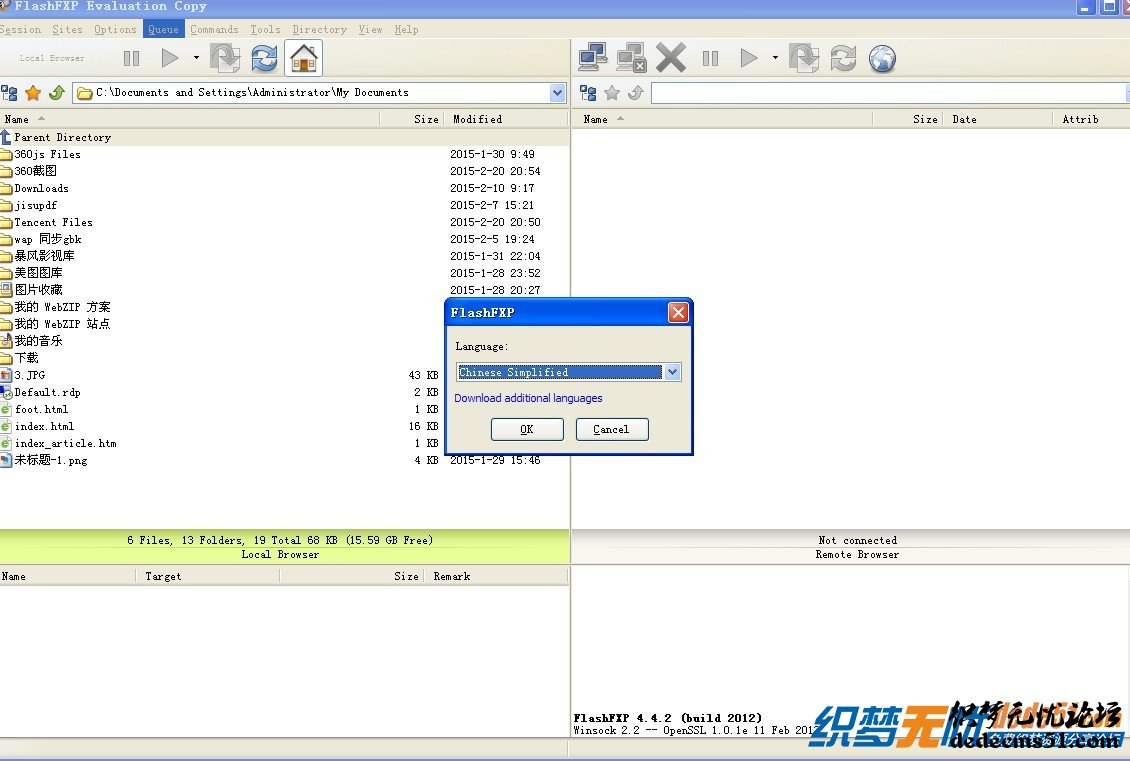Click the Disconnect computer icon
This screenshot has width=1130, height=761.
pyautogui.click(x=631, y=58)
